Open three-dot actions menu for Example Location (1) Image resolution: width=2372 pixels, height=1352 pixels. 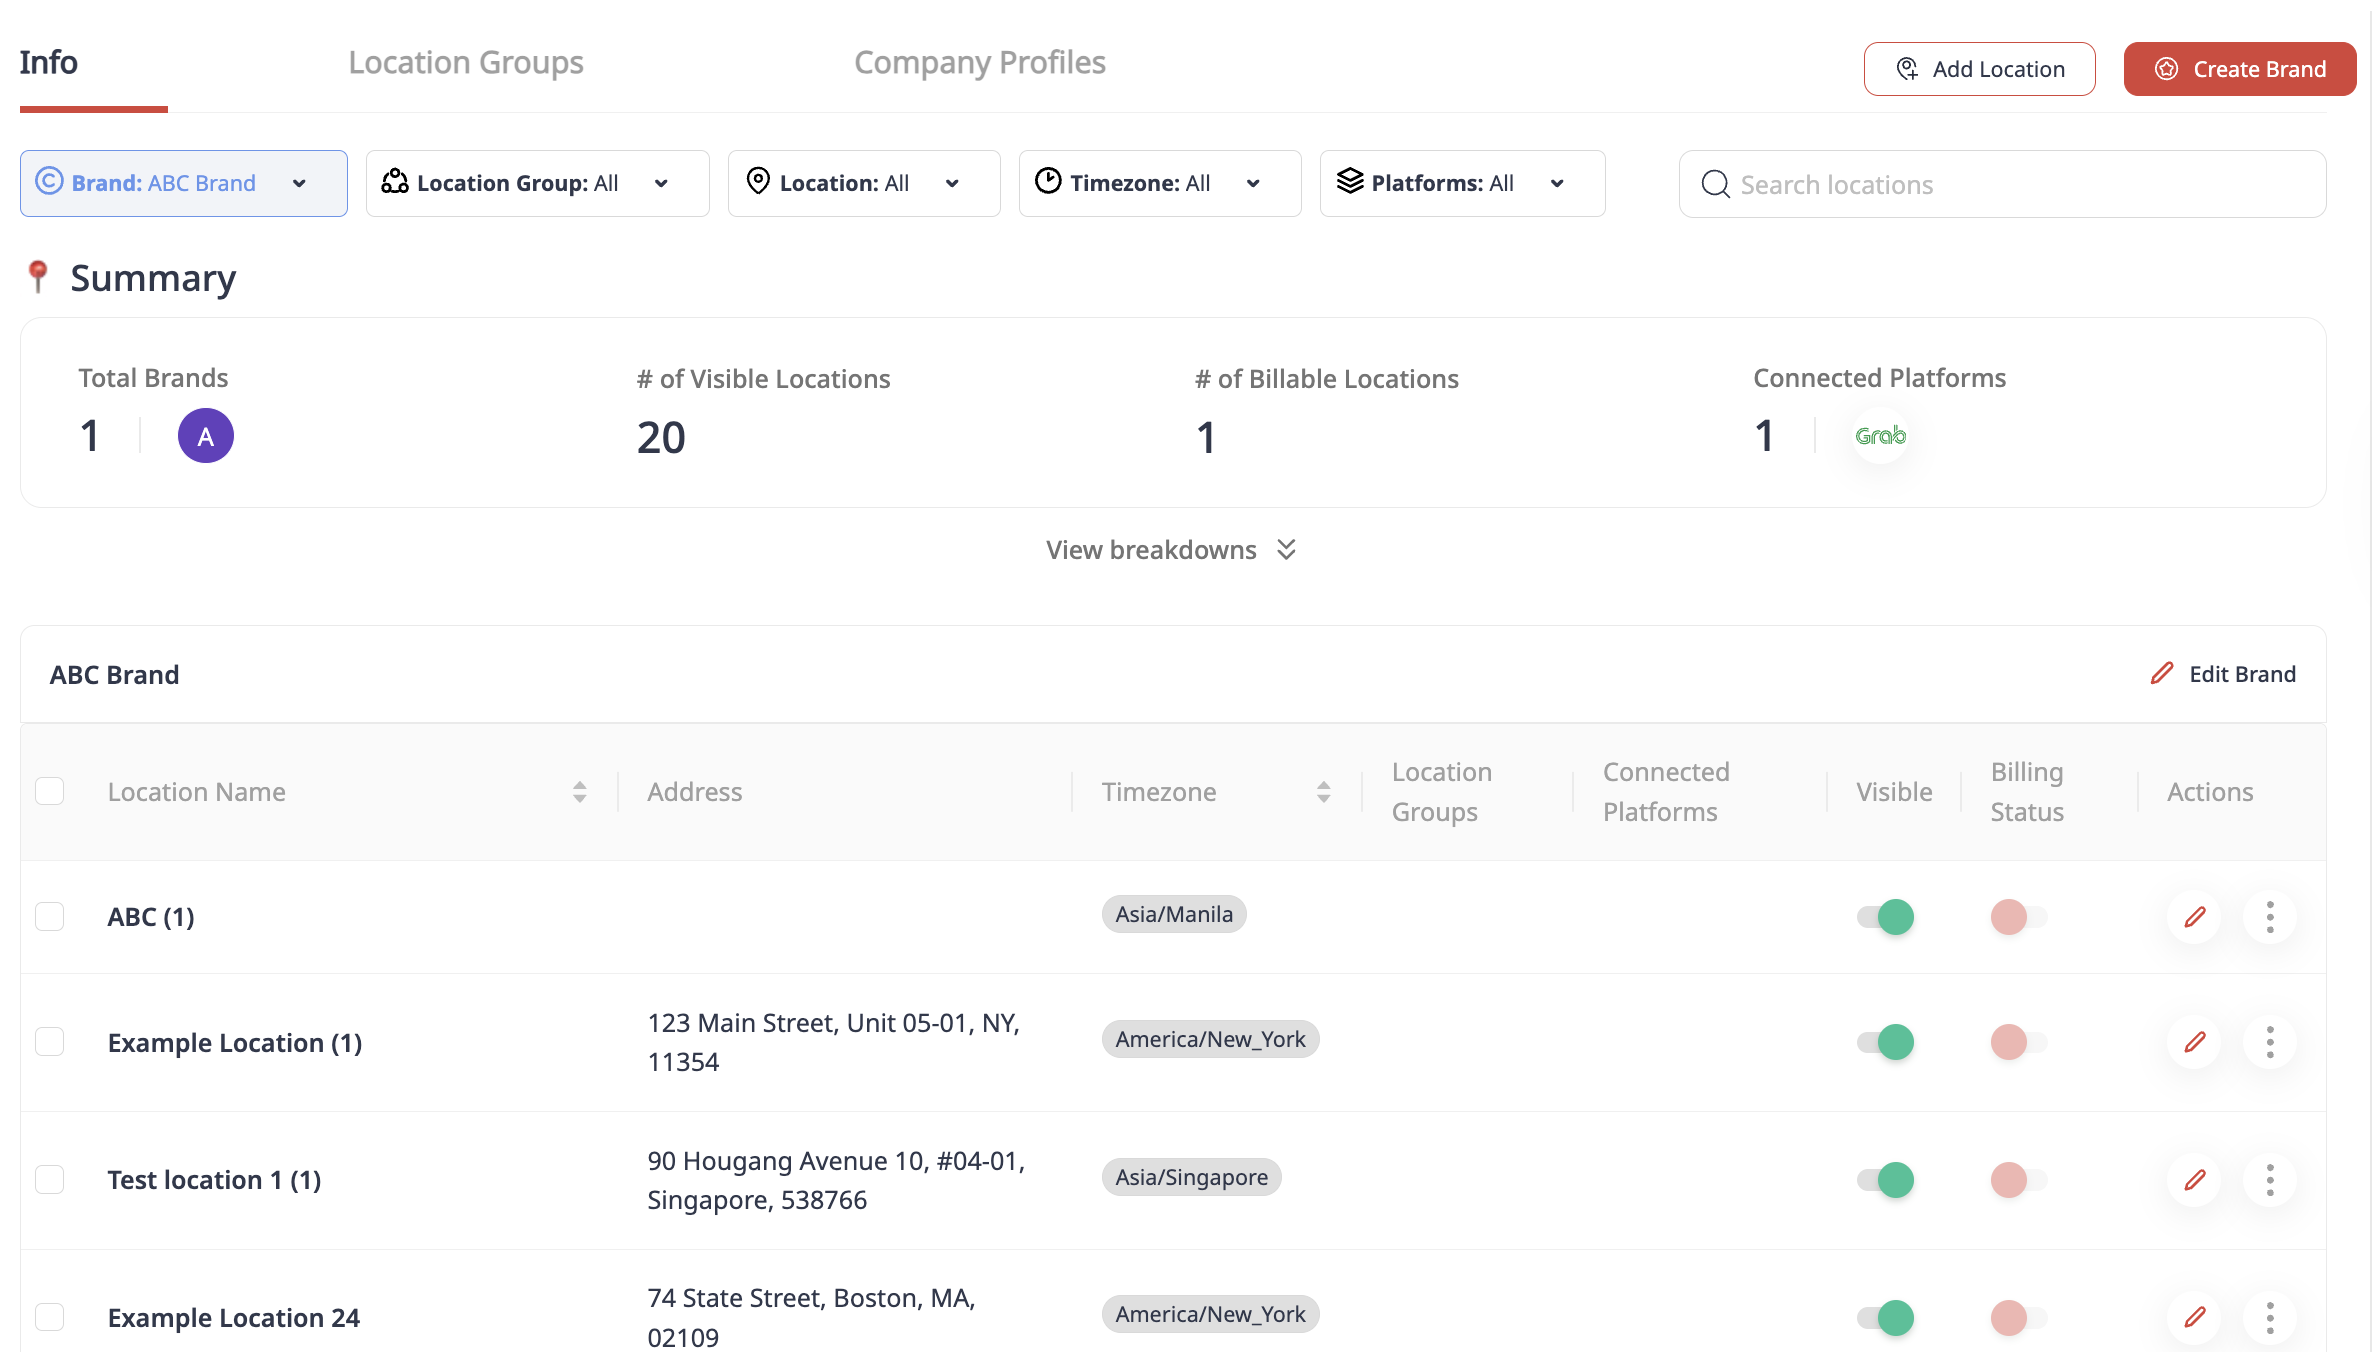tap(2270, 1042)
